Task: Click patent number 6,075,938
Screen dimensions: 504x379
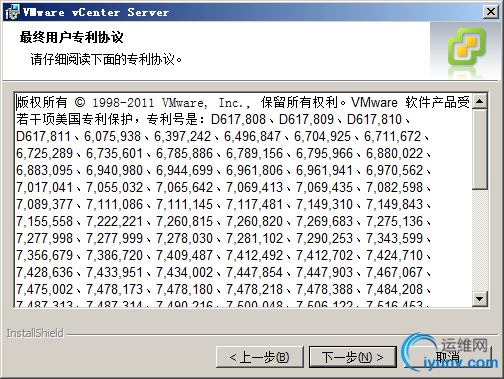Action: 112,136
